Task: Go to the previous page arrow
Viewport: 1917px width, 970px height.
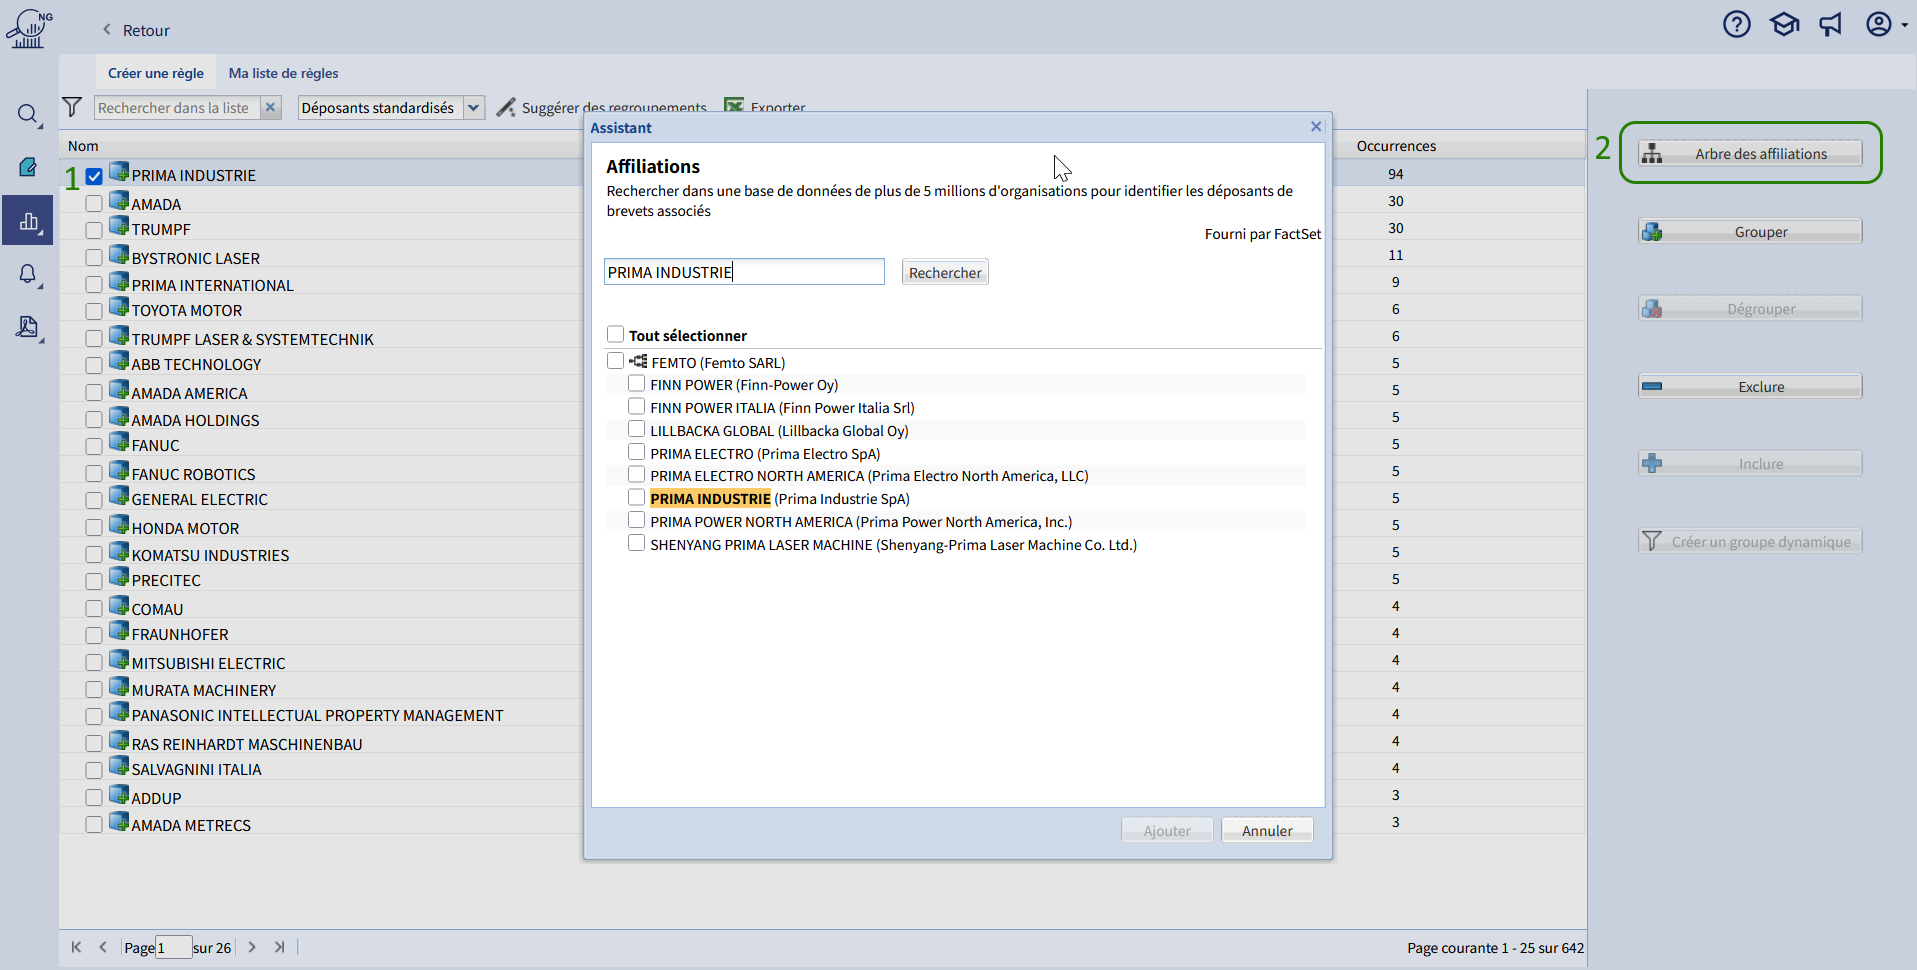Action: click(103, 947)
